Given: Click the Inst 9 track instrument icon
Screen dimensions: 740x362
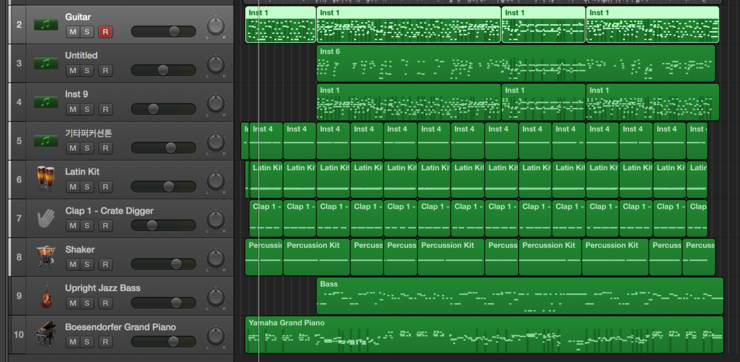Looking at the screenshot, I should (46, 102).
